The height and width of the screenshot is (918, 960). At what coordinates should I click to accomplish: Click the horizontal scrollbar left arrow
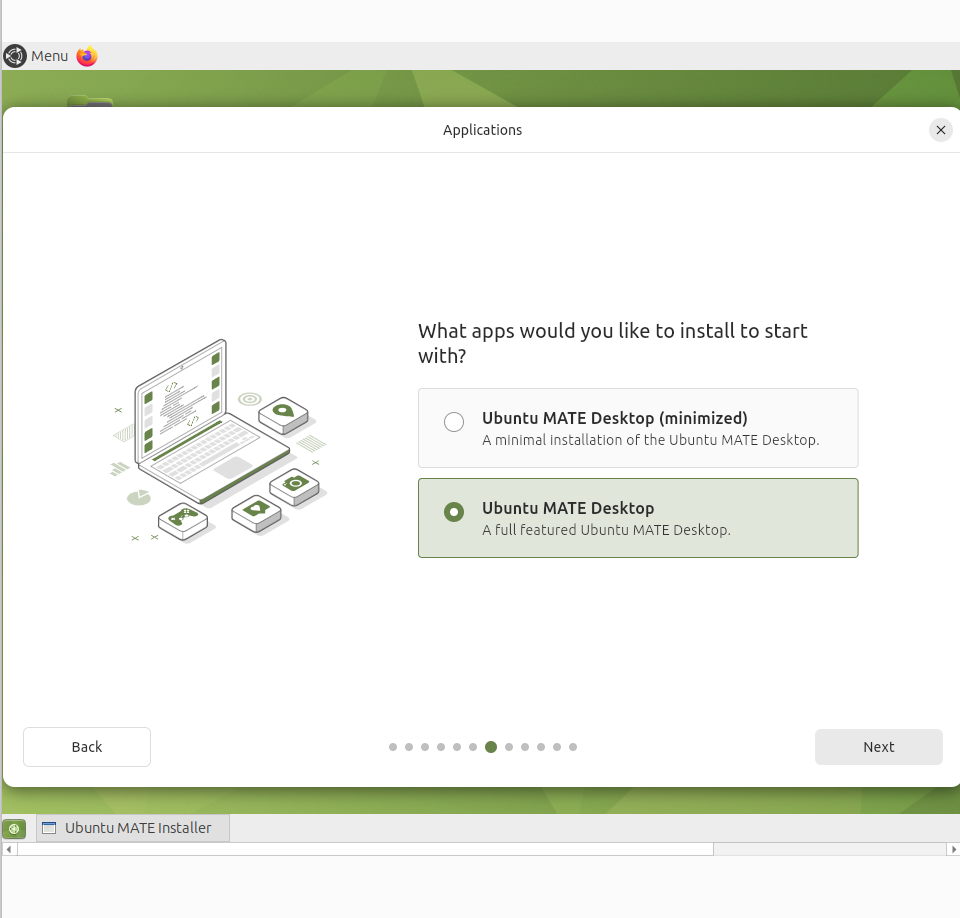click(x=9, y=849)
